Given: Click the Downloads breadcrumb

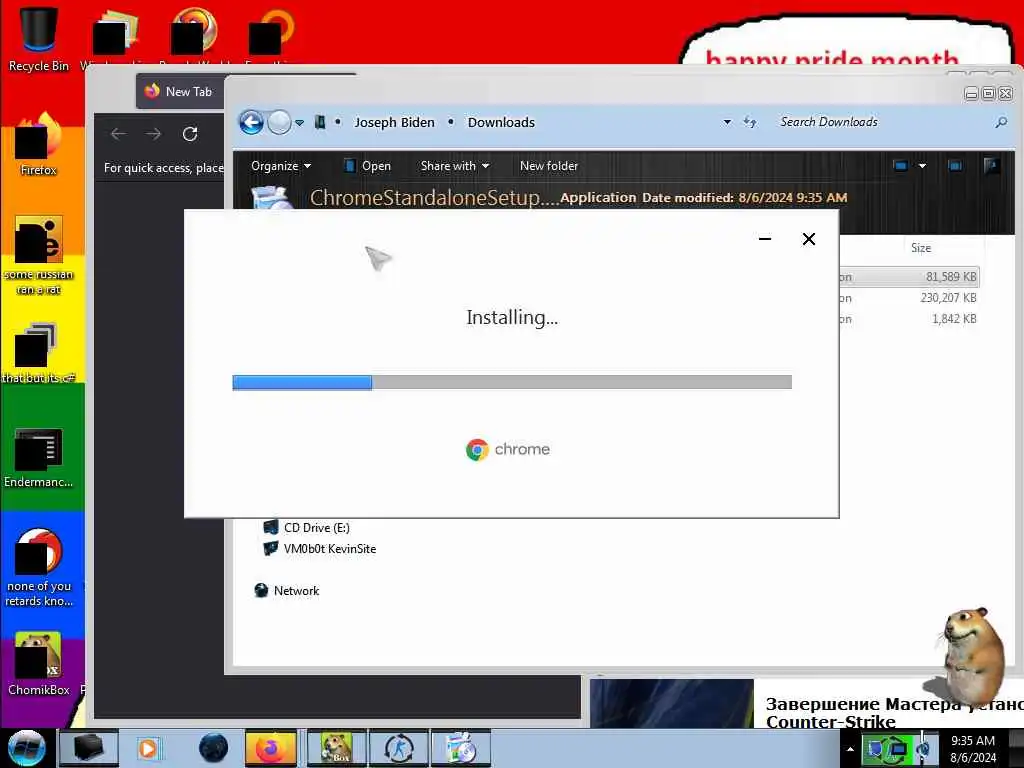Looking at the screenshot, I should [x=501, y=122].
